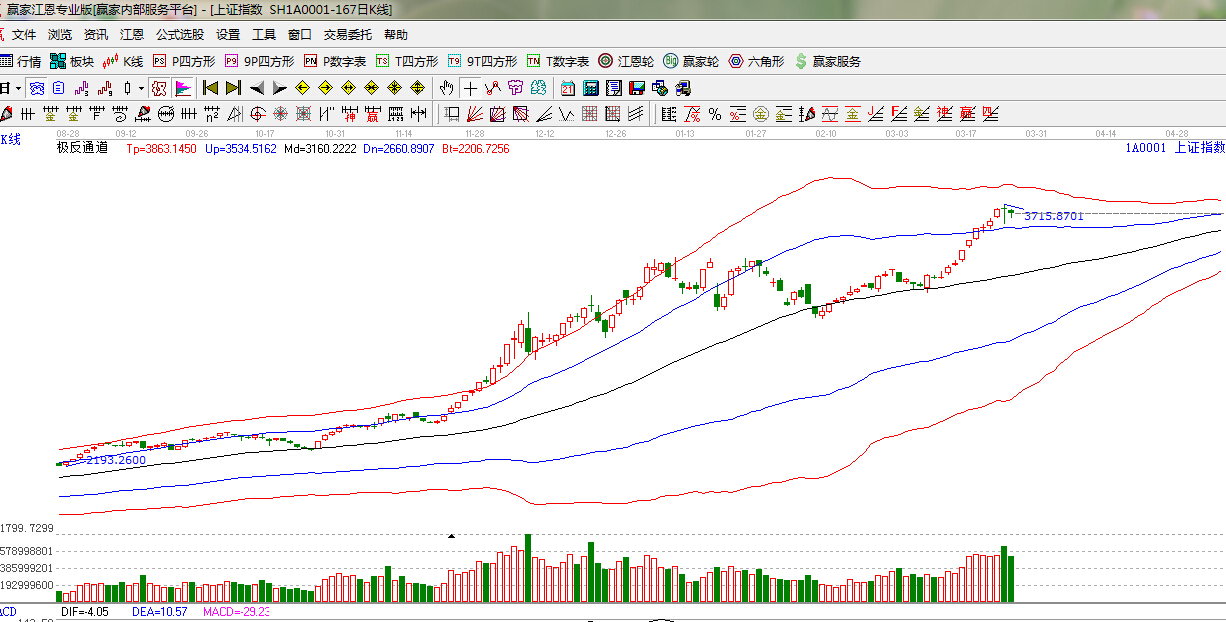Toggle the crosshair cursor button
Viewport: 1226px width, 622px height.
coord(469,88)
